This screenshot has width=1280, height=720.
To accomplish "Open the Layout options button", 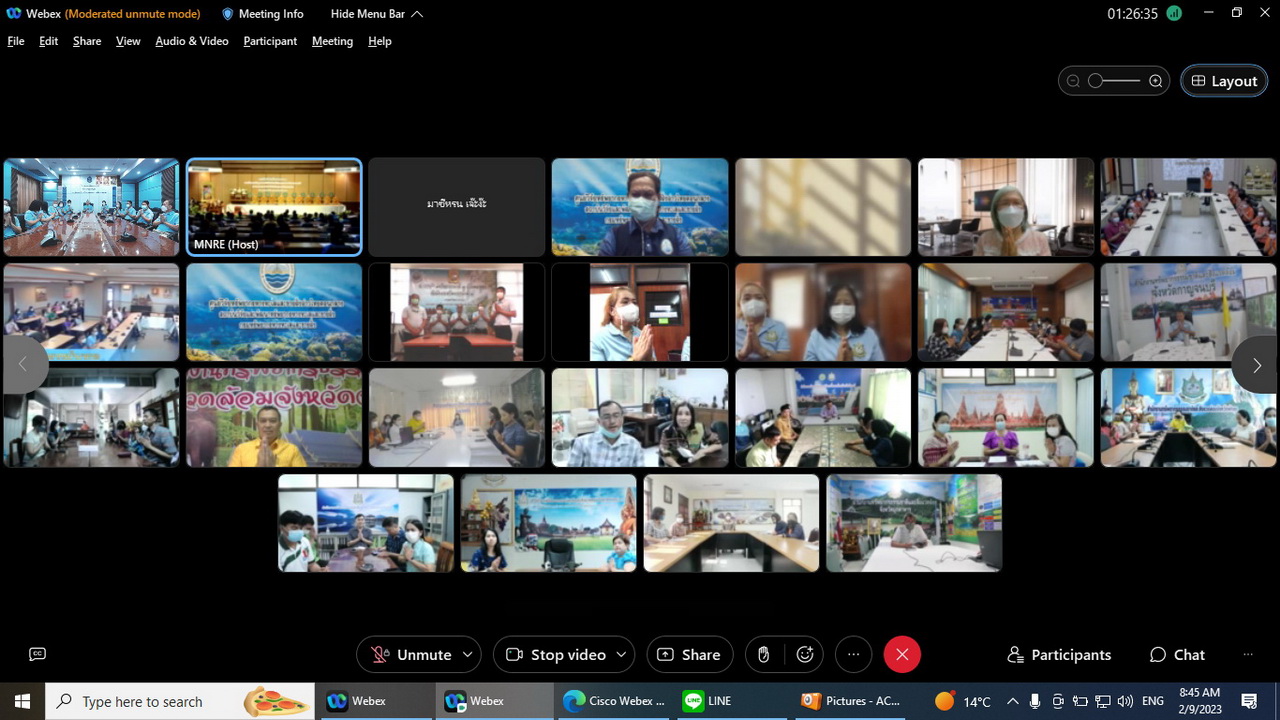I will (1224, 81).
